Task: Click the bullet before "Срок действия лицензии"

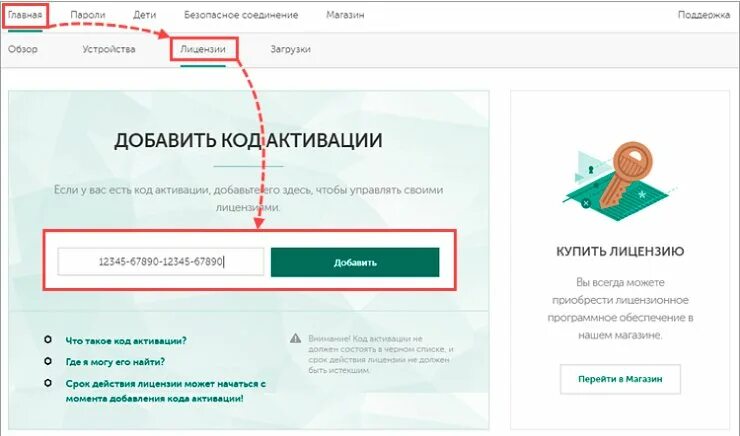Action: pyautogui.click(x=48, y=383)
